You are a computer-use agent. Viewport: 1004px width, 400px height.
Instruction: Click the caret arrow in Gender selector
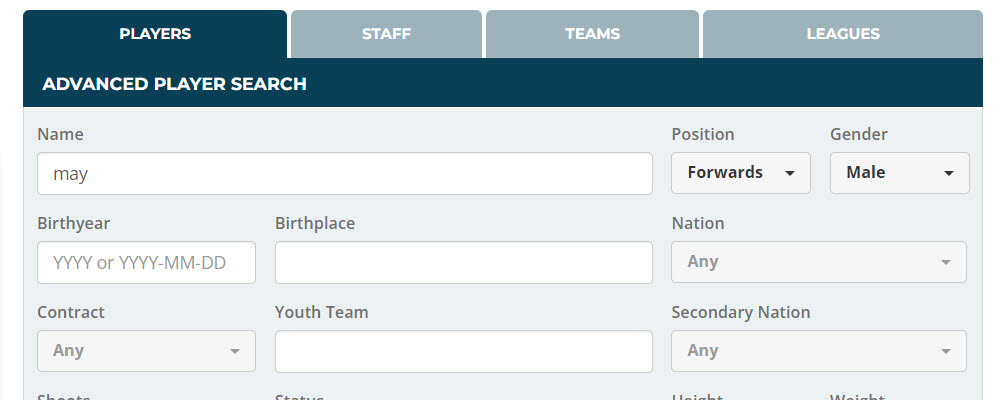click(948, 174)
